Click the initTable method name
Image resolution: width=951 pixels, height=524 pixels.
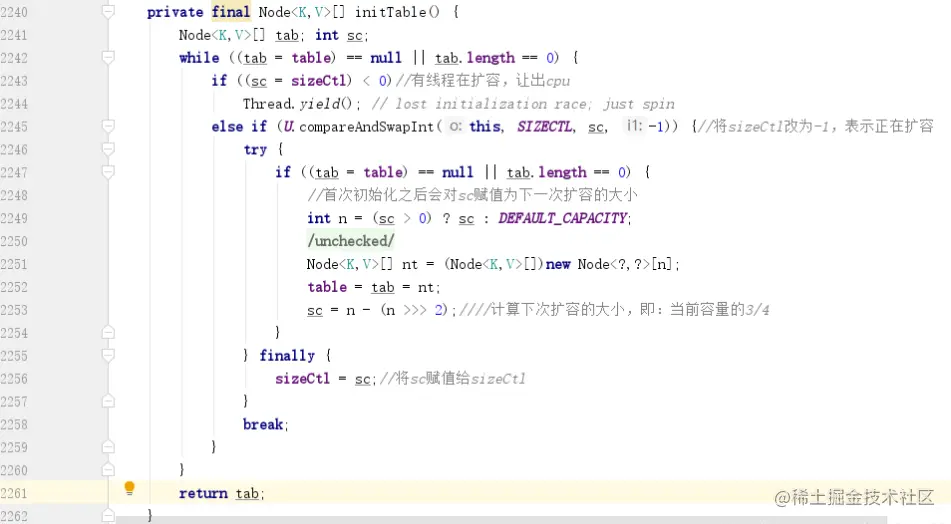(x=391, y=12)
